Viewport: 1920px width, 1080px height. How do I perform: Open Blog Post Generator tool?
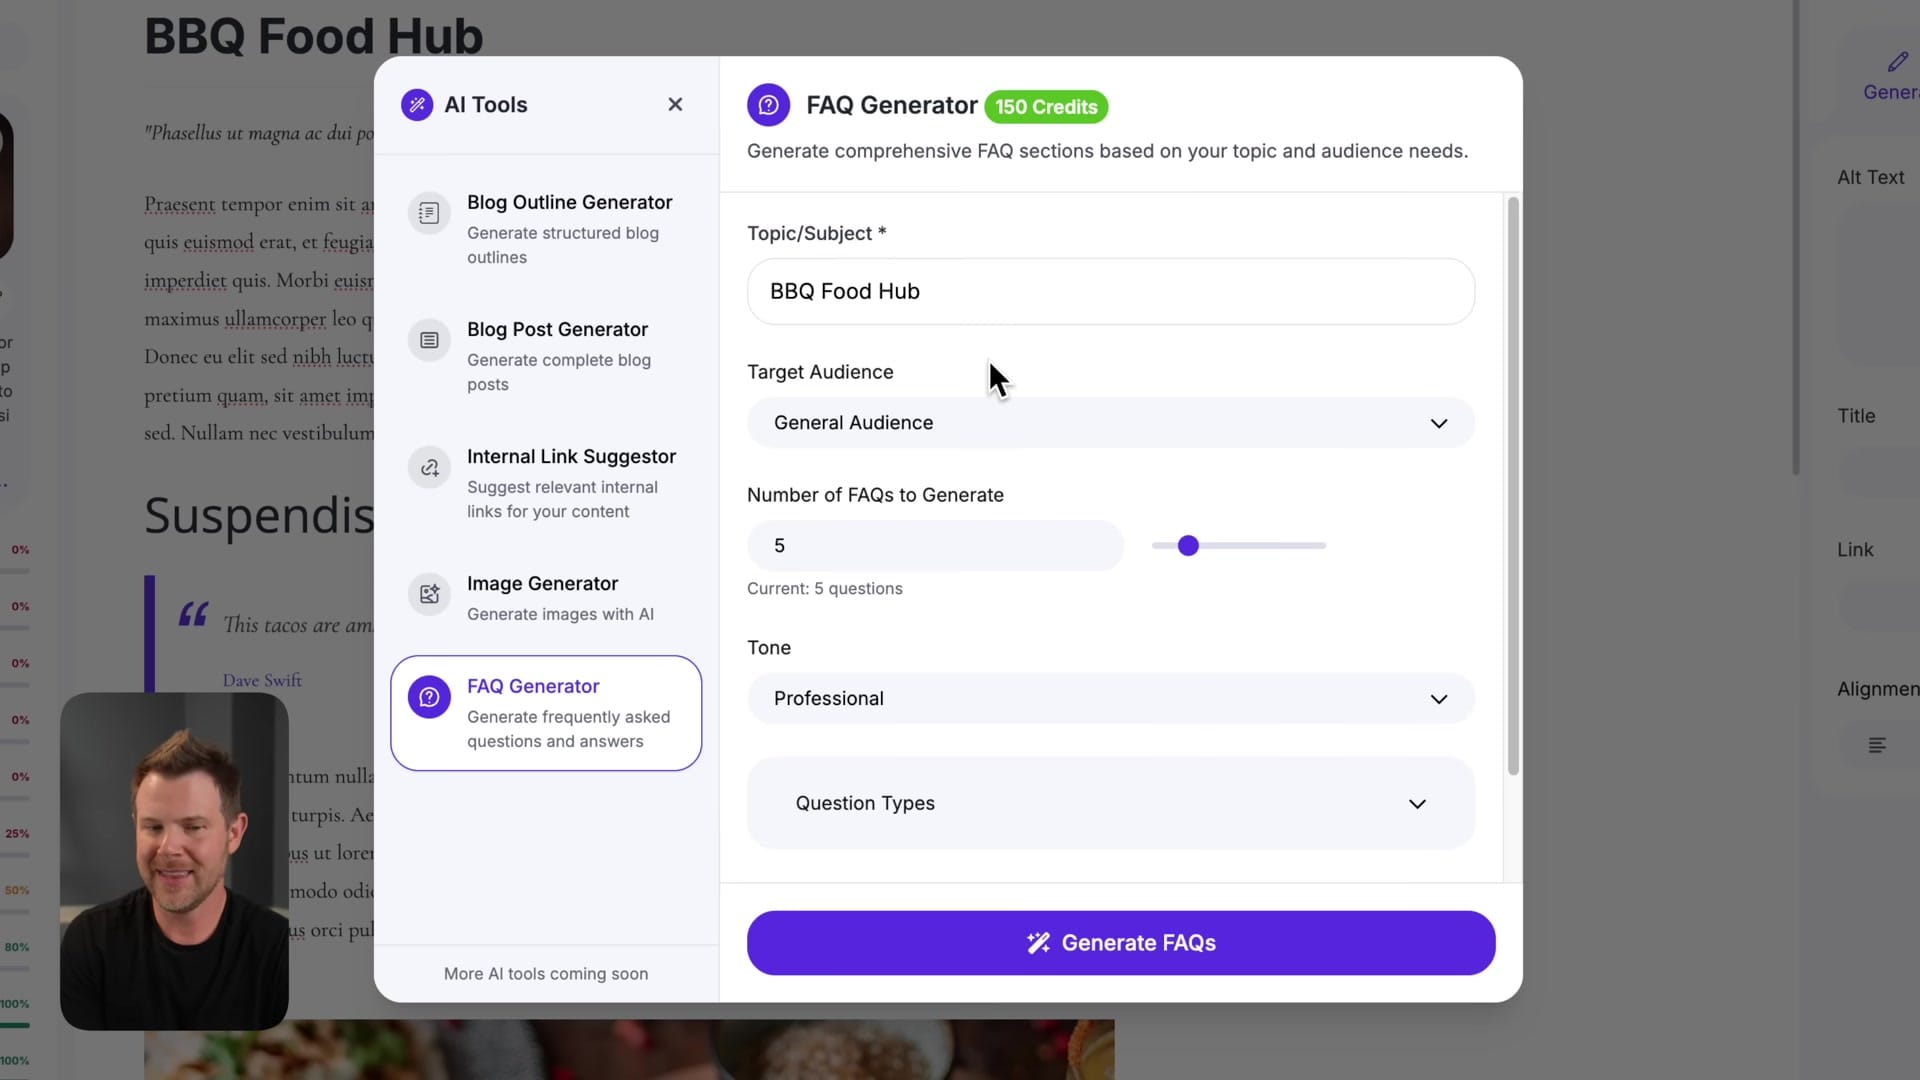(x=546, y=356)
